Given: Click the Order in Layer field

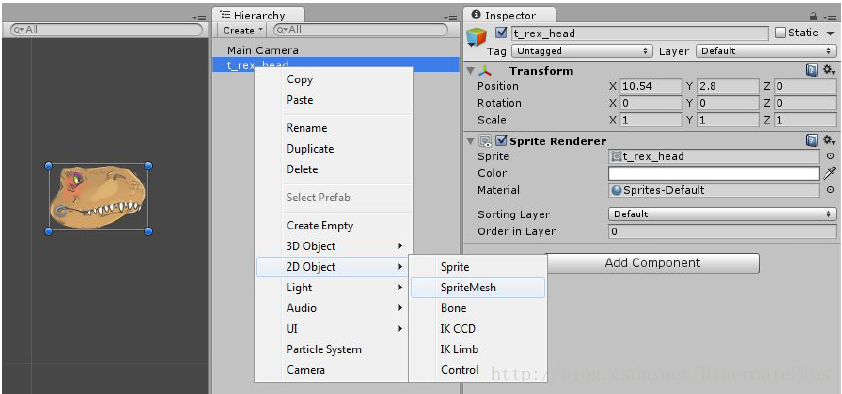Looking at the screenshot, I should tap(722, 231).
